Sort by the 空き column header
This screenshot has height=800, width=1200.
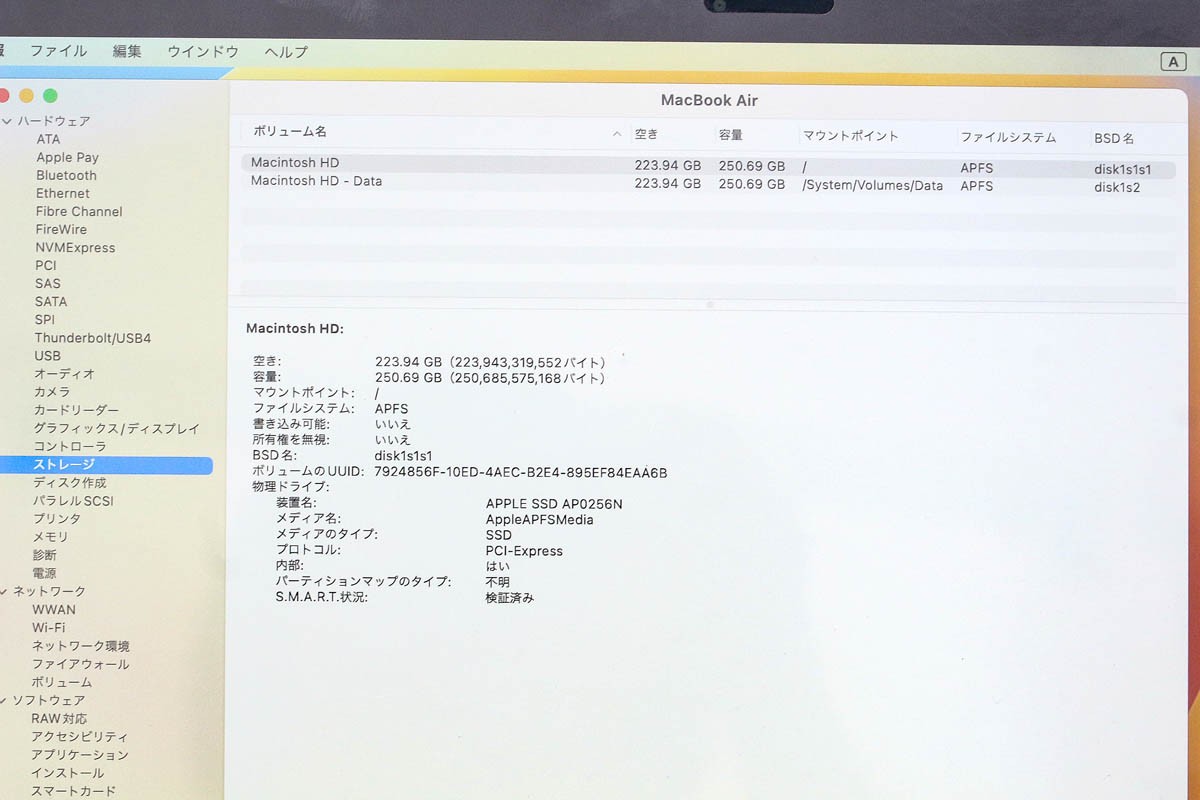pos(646,134)
